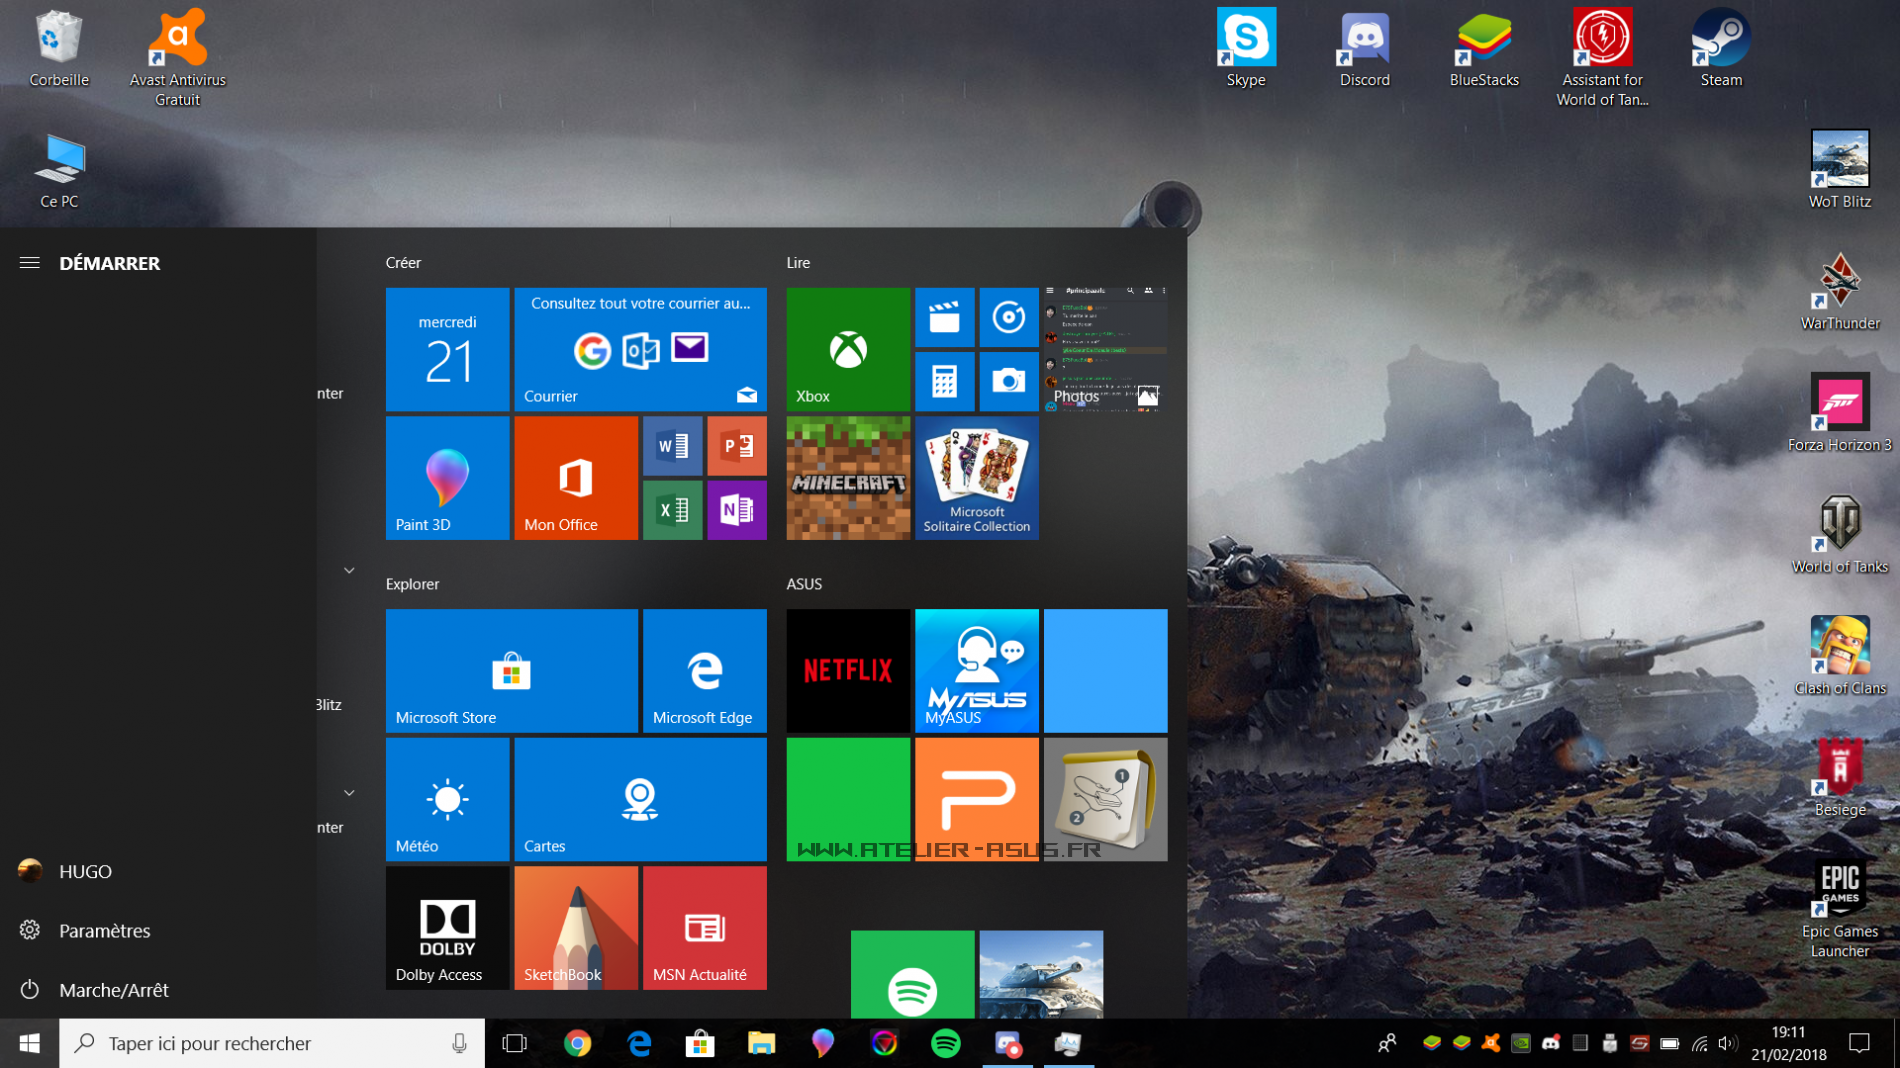
Task: Open the MyASUS tile
Action: pos(976,670)
